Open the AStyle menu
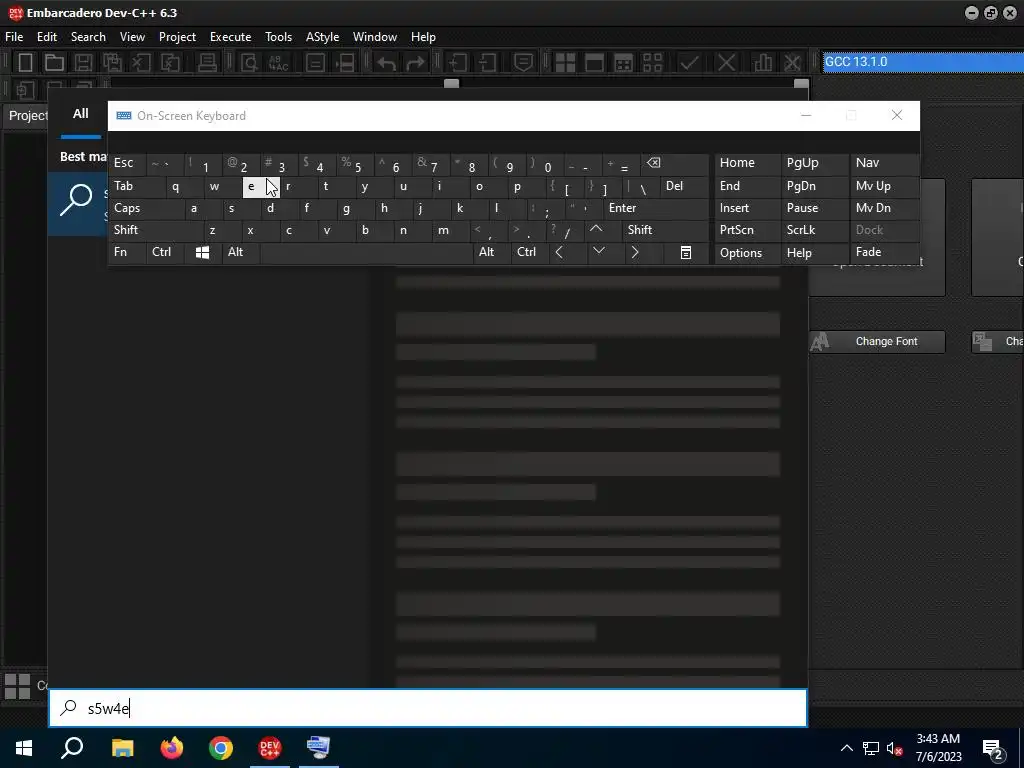The image size is (1024, 768). click(x=323, y=37)
